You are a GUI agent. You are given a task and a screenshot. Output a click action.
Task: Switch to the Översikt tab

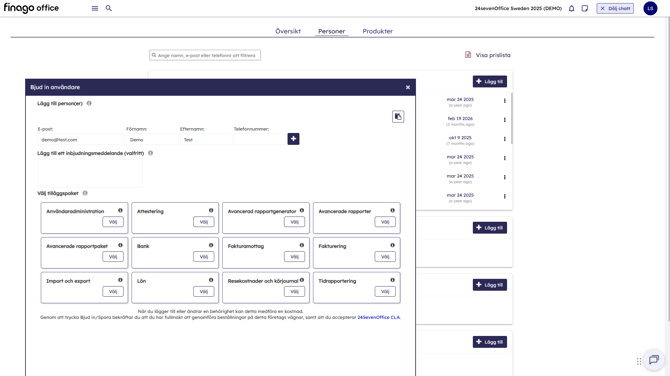[x=288, y=31]
